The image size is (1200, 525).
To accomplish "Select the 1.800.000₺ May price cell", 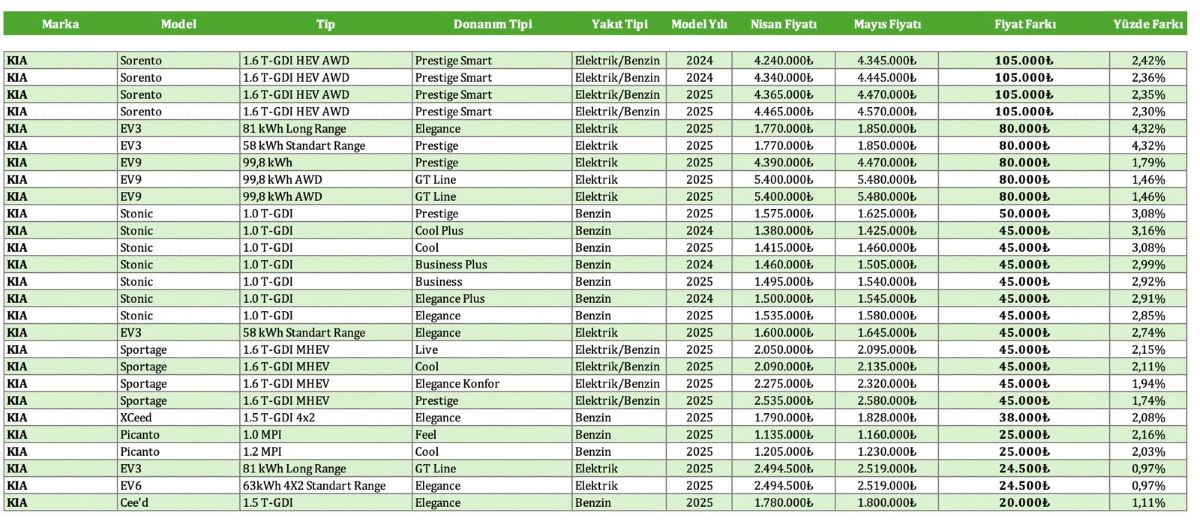I will pyautogui.click(x=886, y=502).
